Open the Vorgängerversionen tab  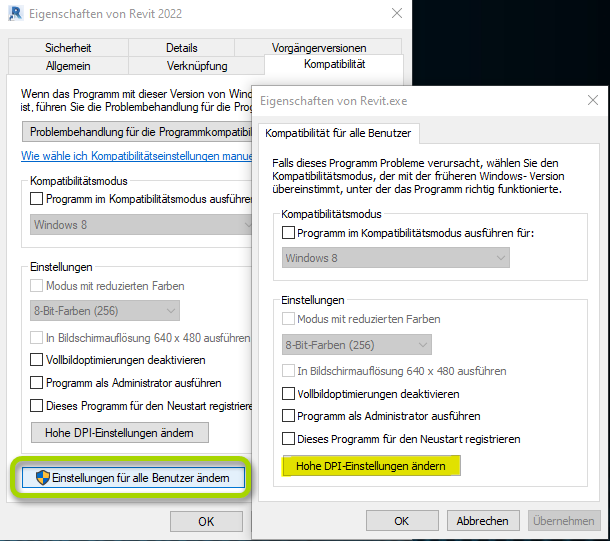point(318,48)
